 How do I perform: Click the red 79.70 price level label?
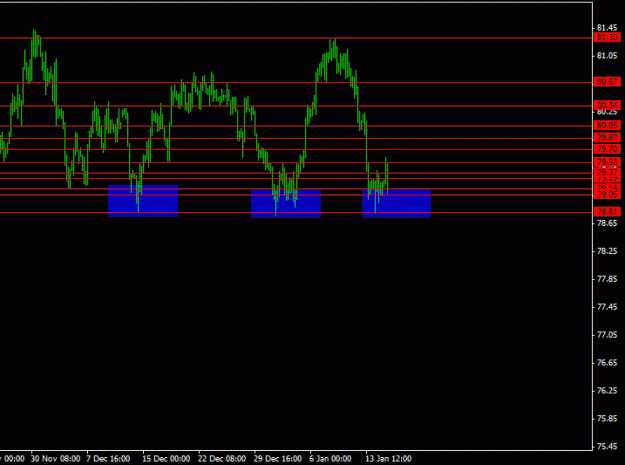[607, 149]
